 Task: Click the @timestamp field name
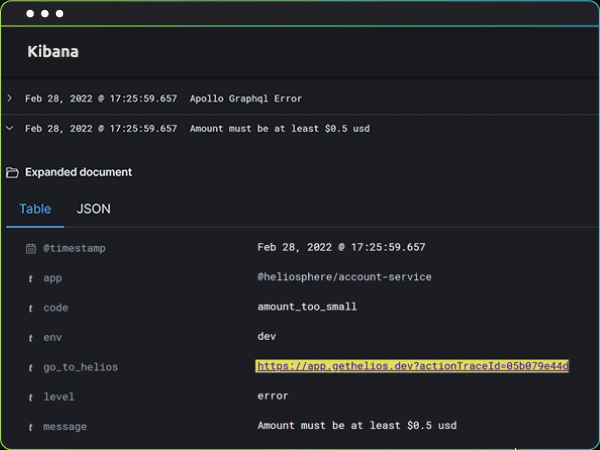(74, 248)
